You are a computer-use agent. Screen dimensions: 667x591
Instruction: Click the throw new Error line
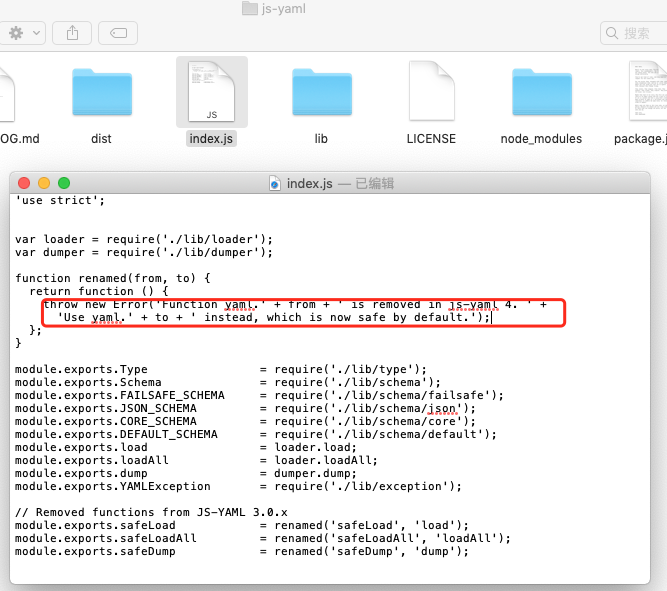(295, 305)
